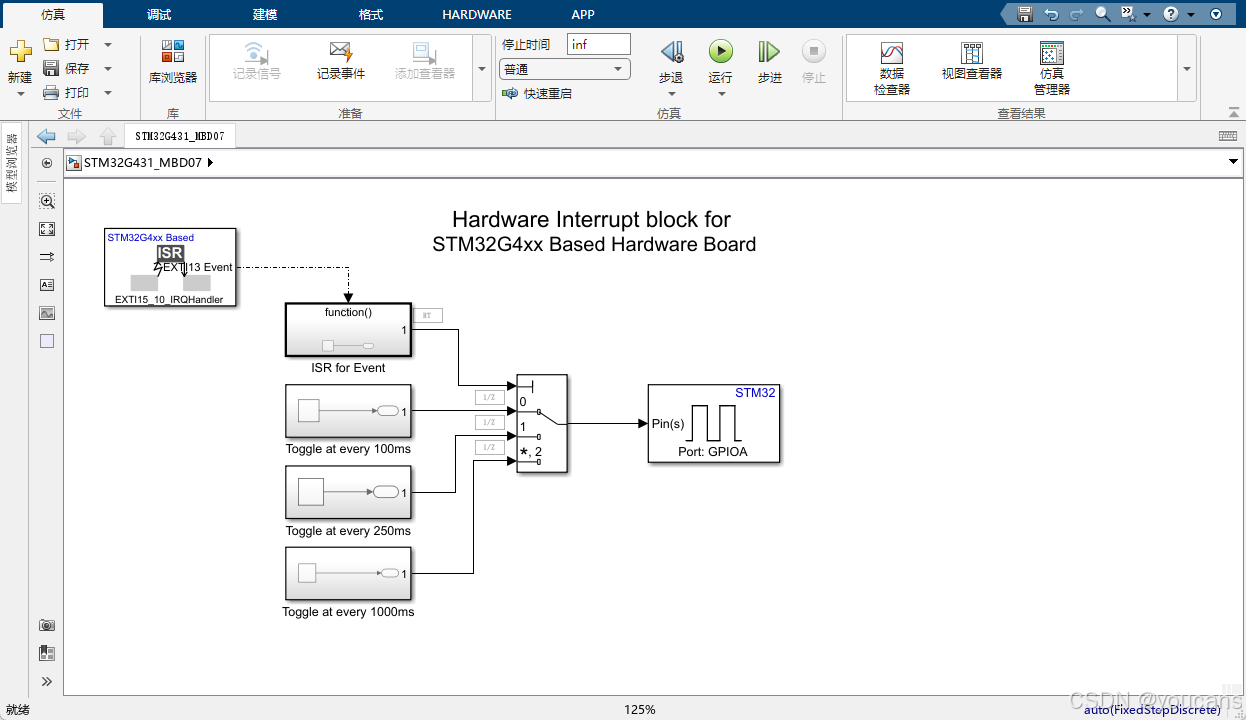Click auto(FixedStepDiscrete) solver link

[x=1152, y=710]
